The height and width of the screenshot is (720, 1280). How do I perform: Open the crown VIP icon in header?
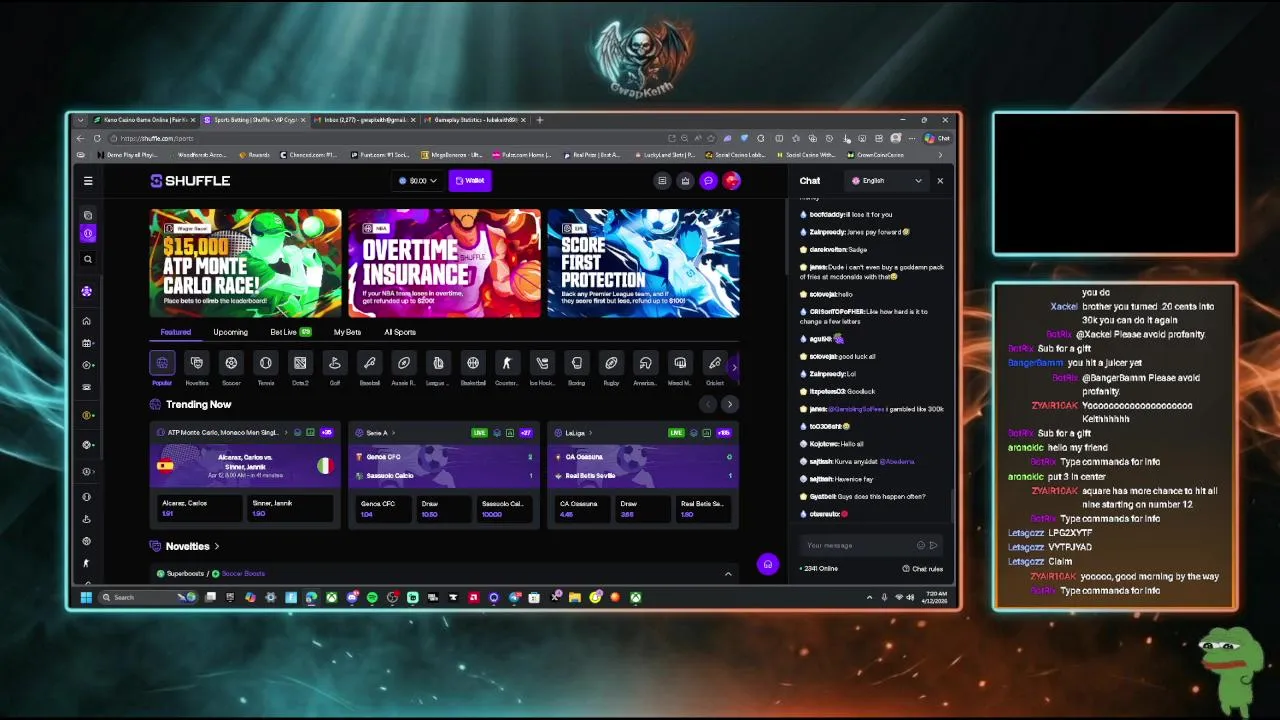(x=685, y=181)
